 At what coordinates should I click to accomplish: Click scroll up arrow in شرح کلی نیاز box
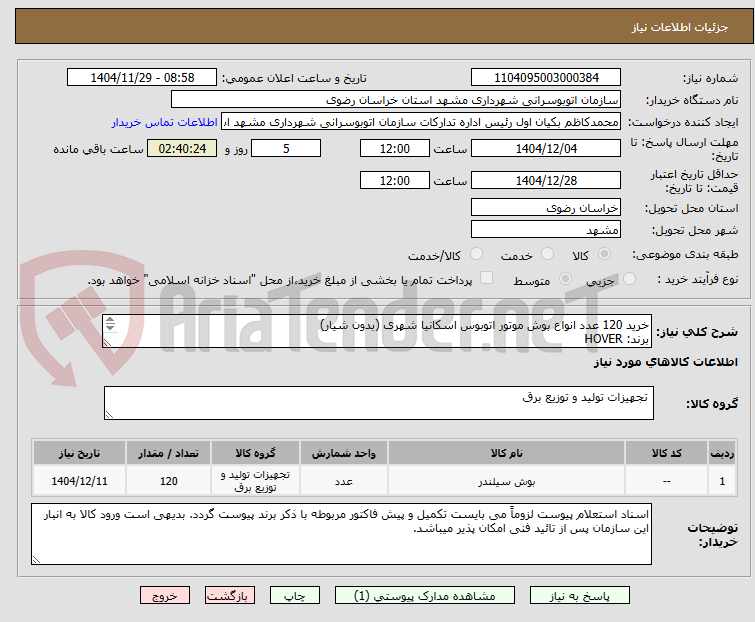pyautogui.click(x=110, y=320)
